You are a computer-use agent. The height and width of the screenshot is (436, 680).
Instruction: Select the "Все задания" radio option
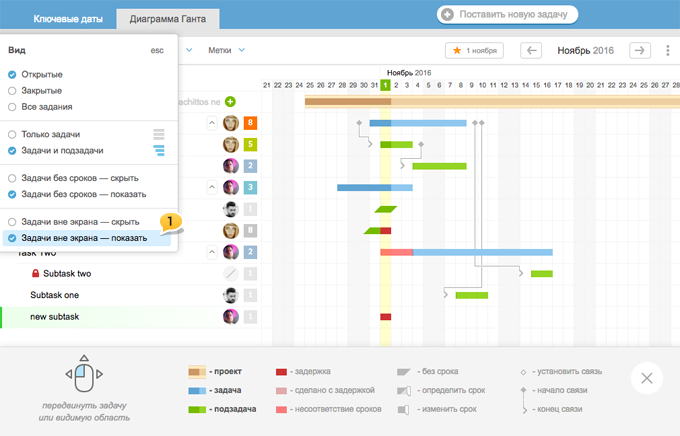[12, 106]
